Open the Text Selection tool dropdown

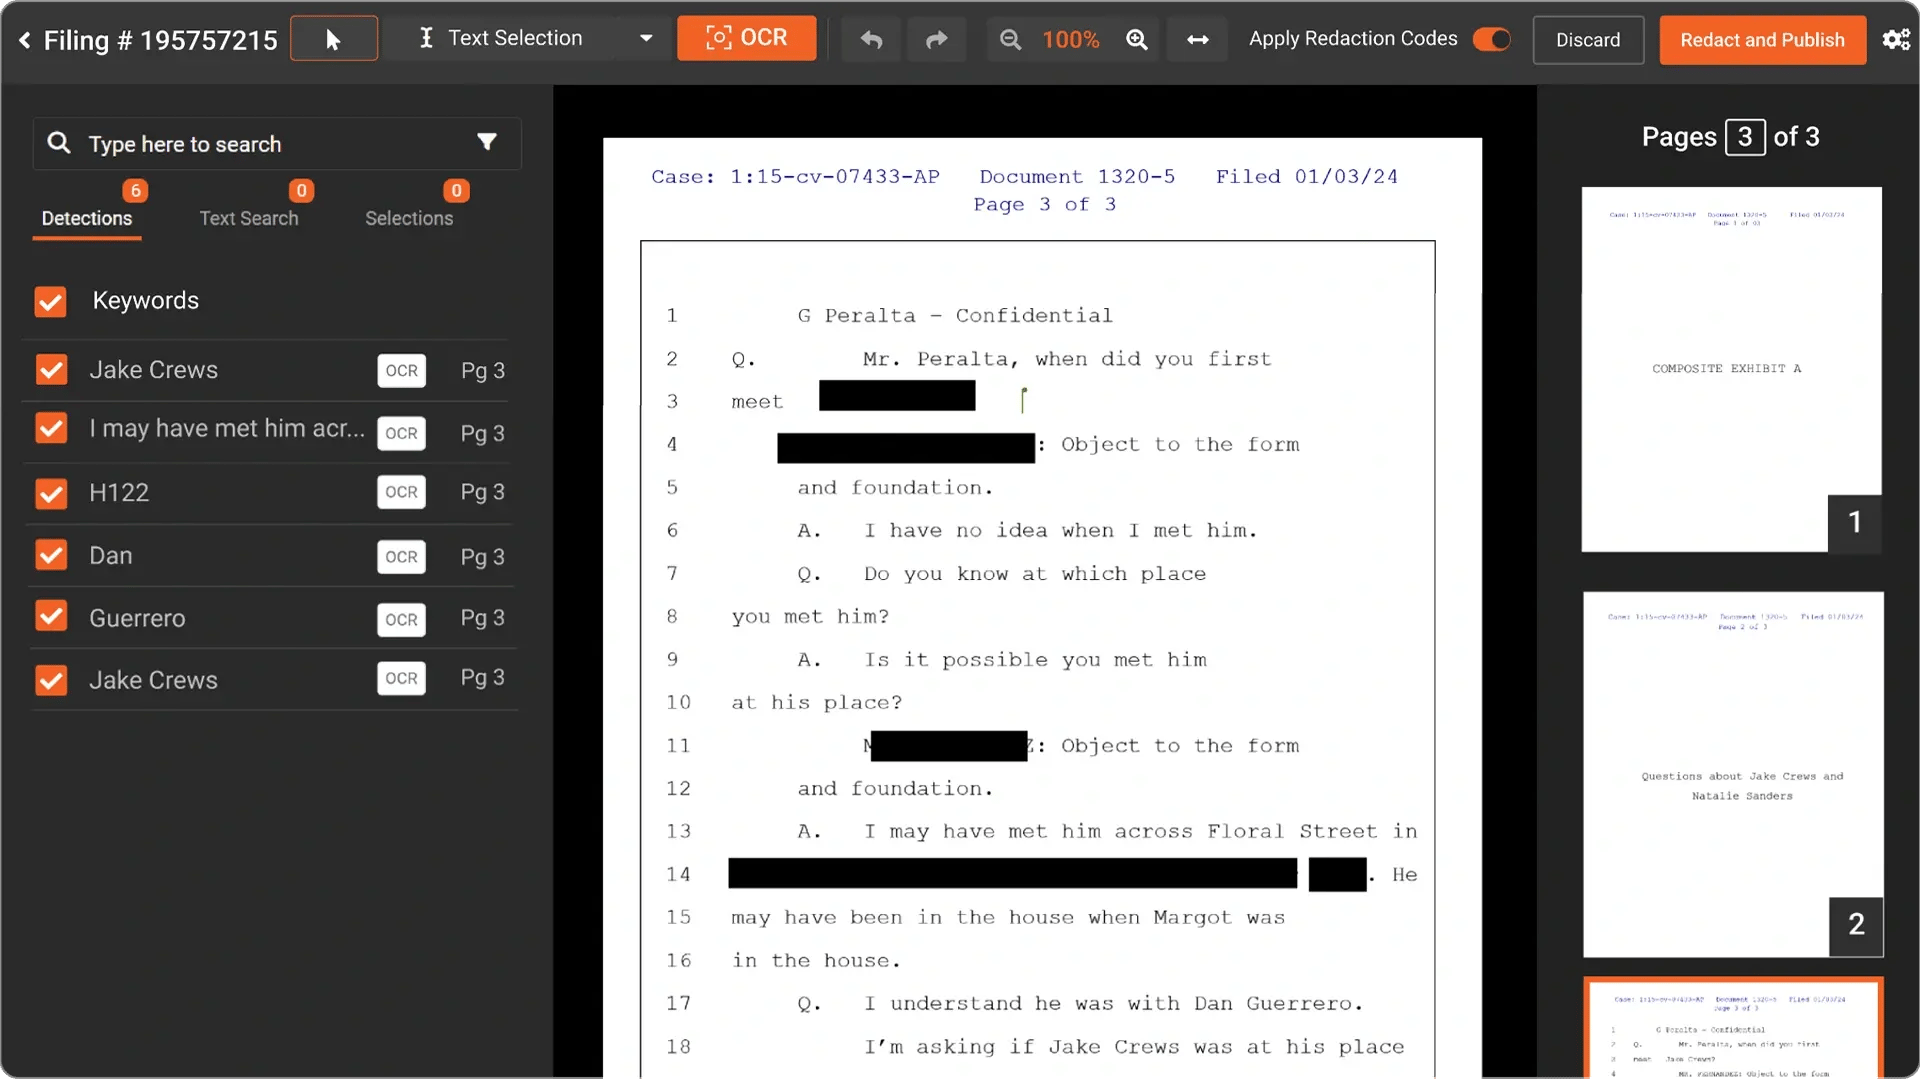646,39
